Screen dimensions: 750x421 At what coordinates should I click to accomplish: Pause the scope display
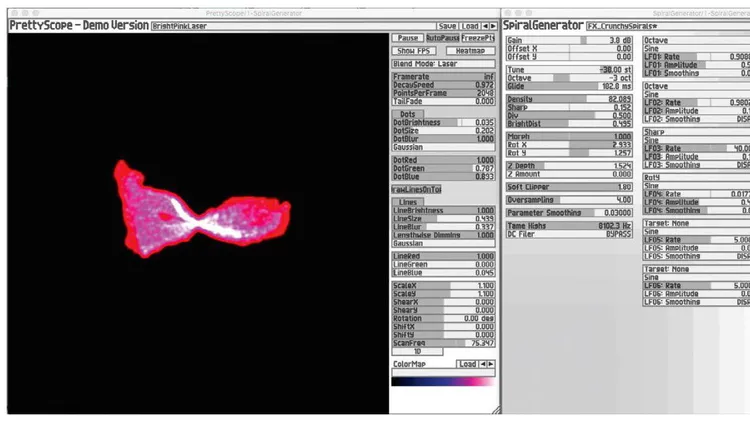(408, 38)
